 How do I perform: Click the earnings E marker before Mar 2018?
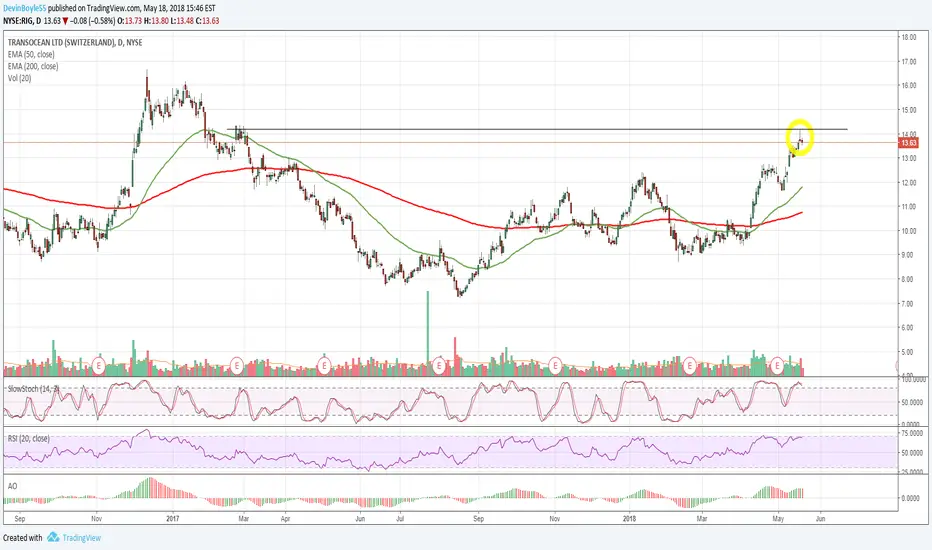click(689, 364)
